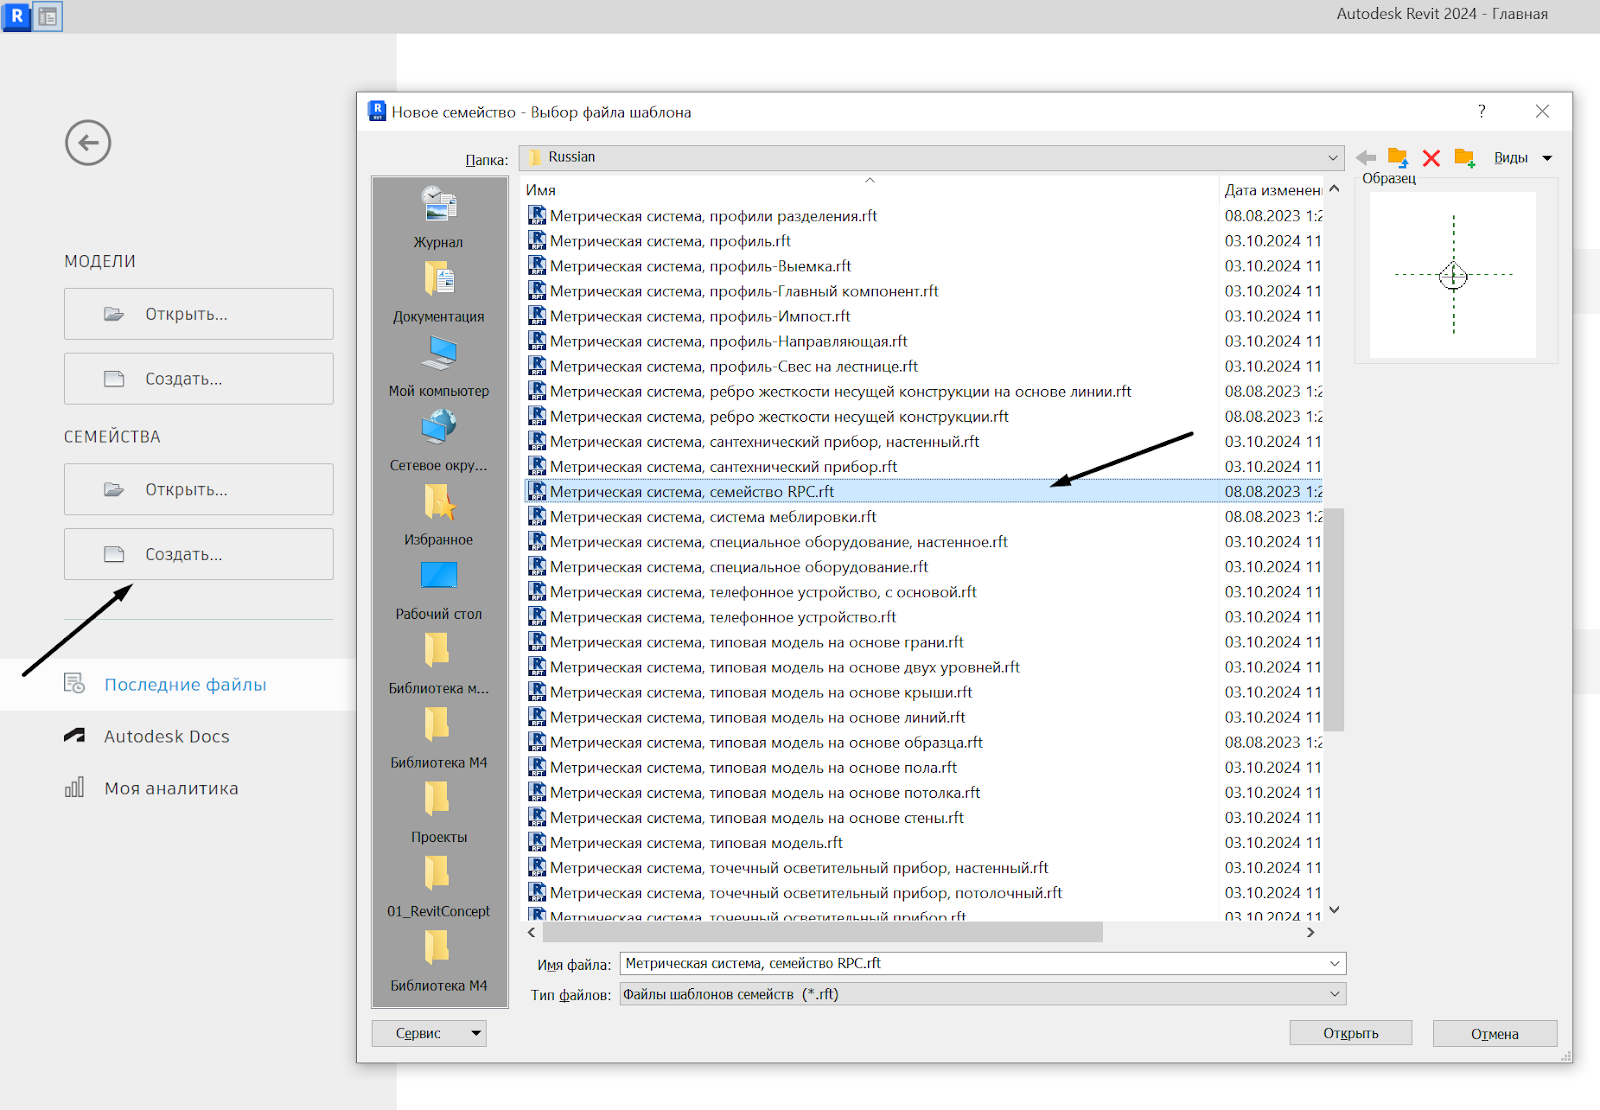Click the go back arrow in dialog toolbar

tap(1366, 158)
